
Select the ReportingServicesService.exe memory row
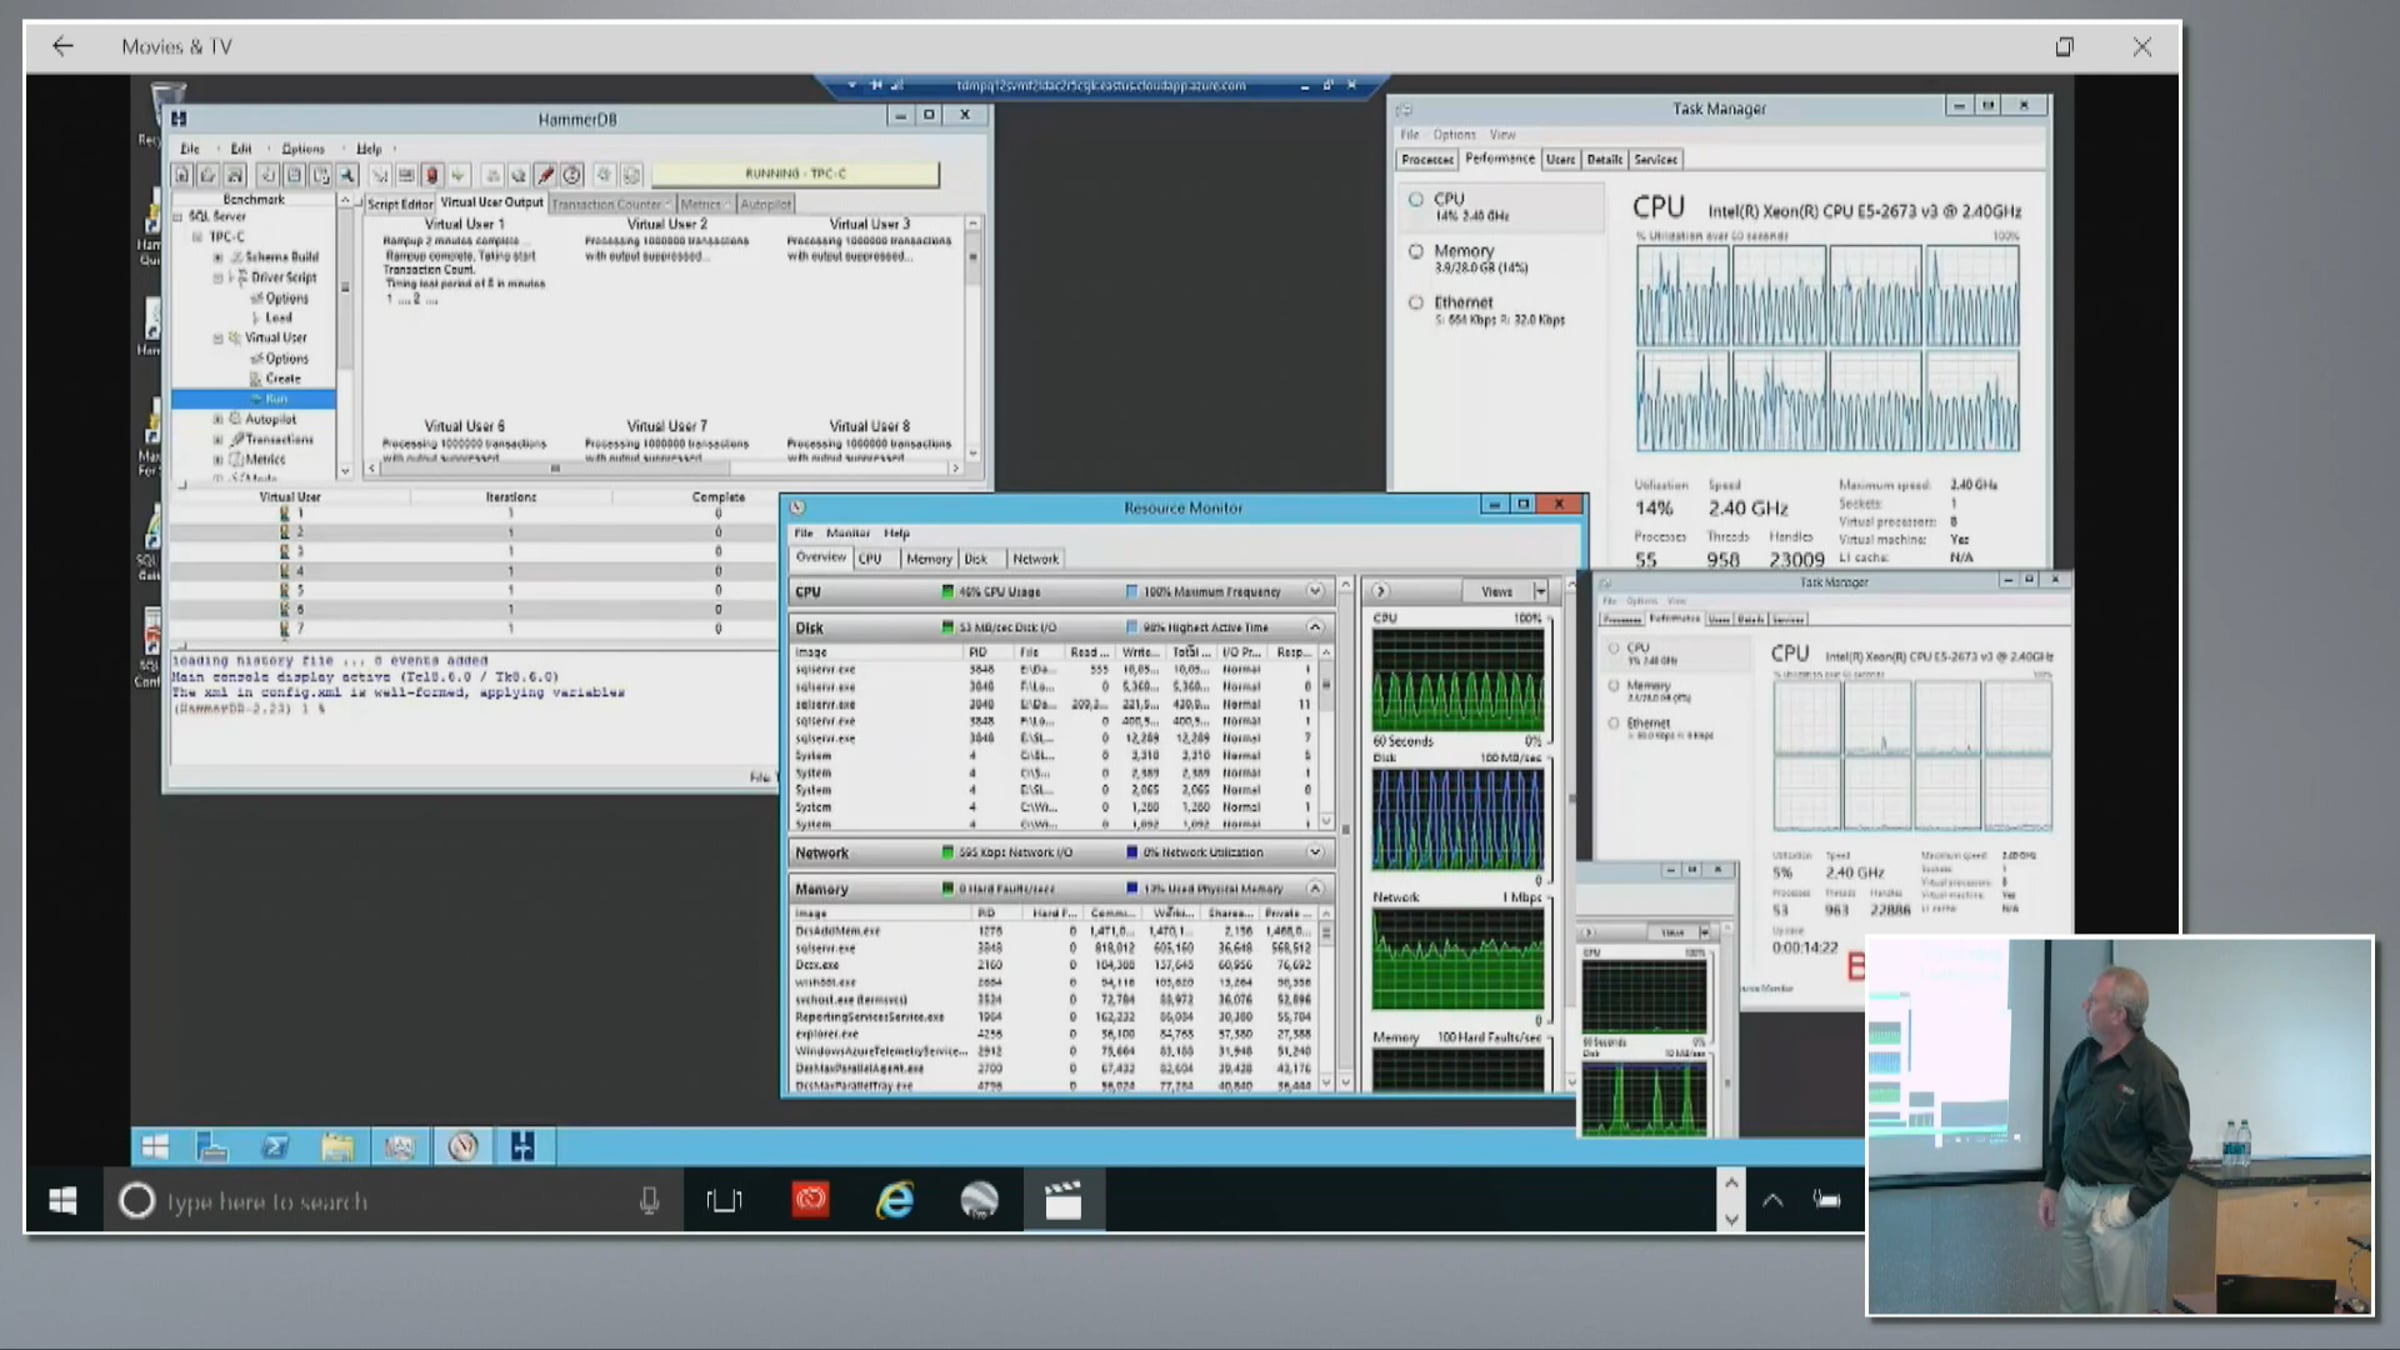[x=1054, y=1017]
